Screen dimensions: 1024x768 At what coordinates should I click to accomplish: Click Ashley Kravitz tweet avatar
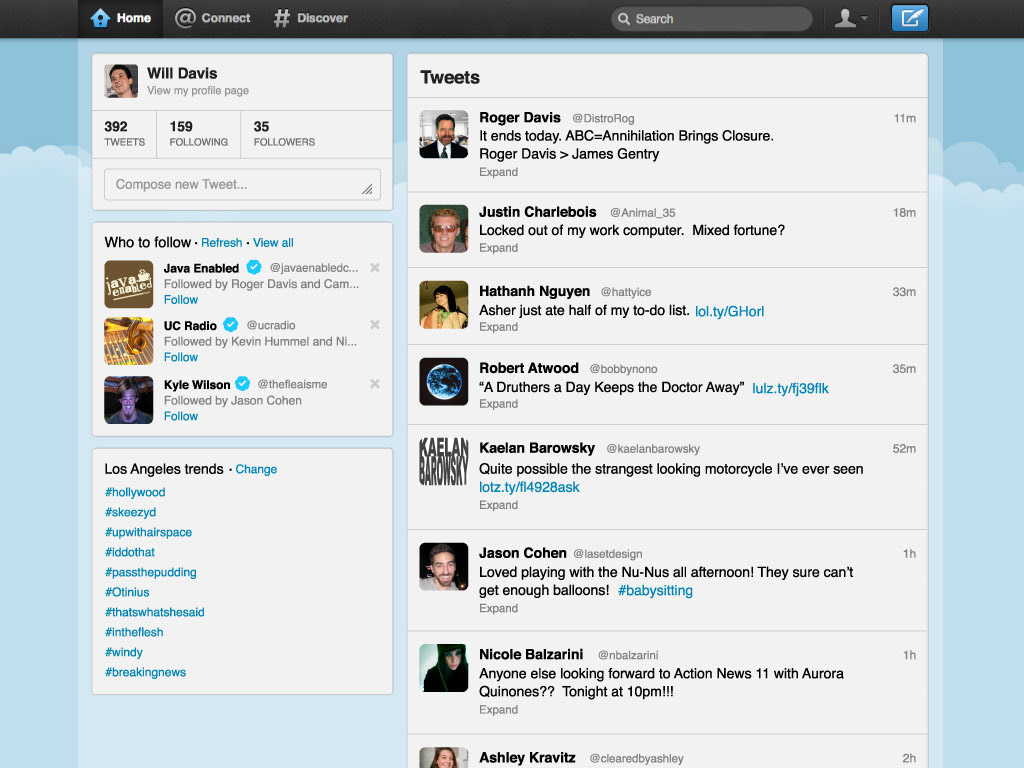(x=444, y=758)
